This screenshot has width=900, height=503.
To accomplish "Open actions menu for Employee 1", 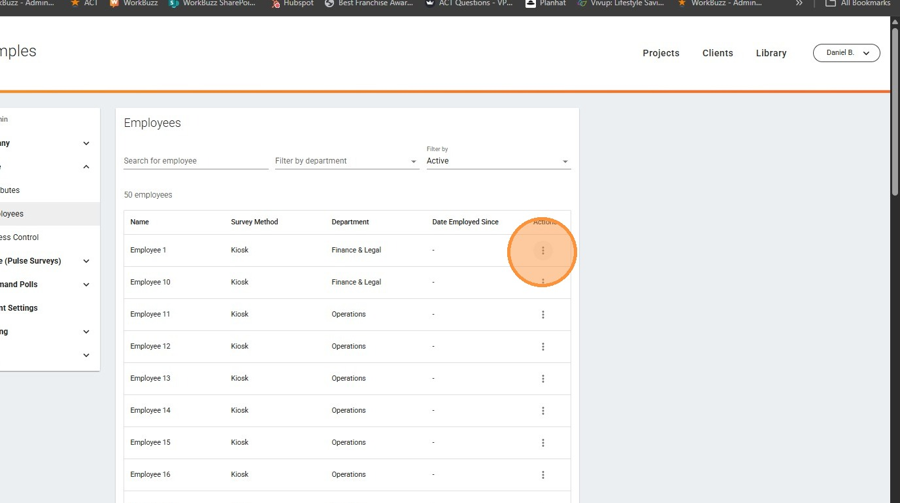I will [542, 250].
